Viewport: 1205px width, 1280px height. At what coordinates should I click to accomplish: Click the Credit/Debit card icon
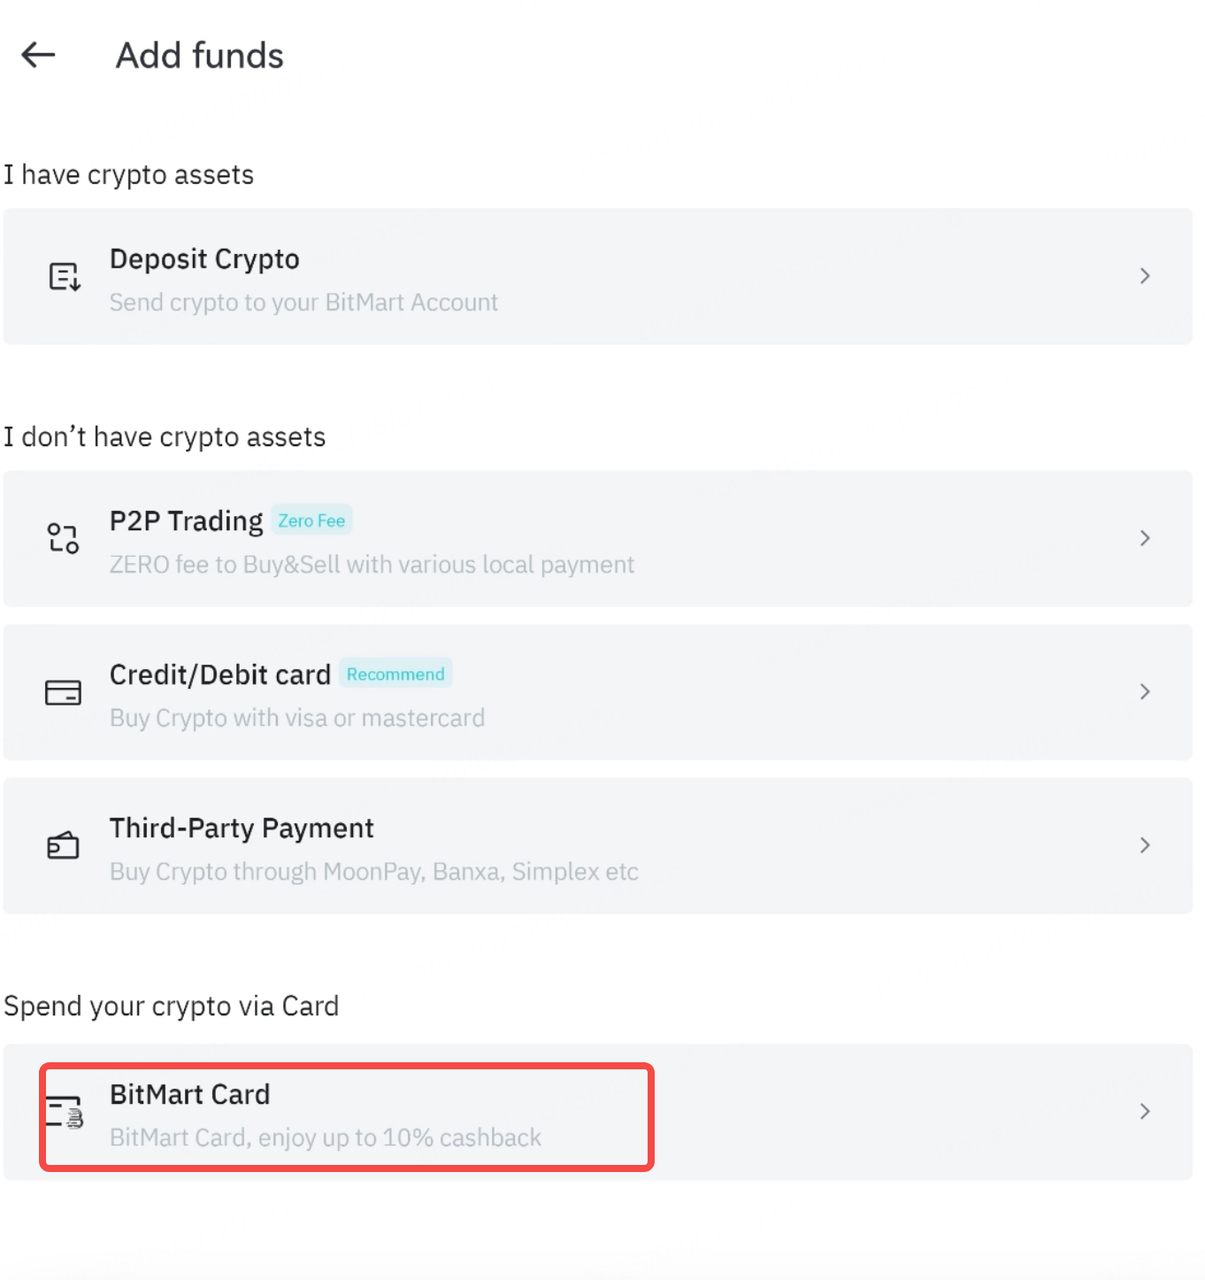click(63, 692)
